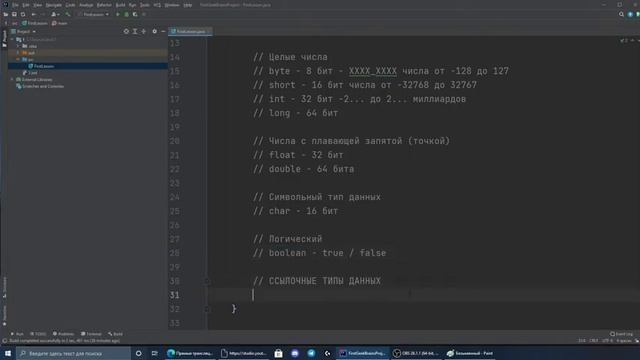This screenshot has width=640, height=360.
Task: Click the Back navigation arrow in toolbar
Action: pos(34,14)
